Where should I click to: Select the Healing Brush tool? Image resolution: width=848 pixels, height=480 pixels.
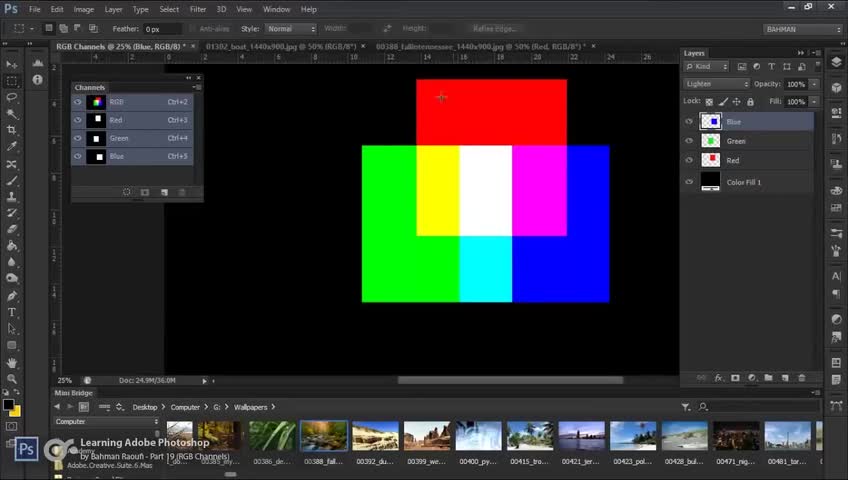pyautogui.click(x=11, y=164)
